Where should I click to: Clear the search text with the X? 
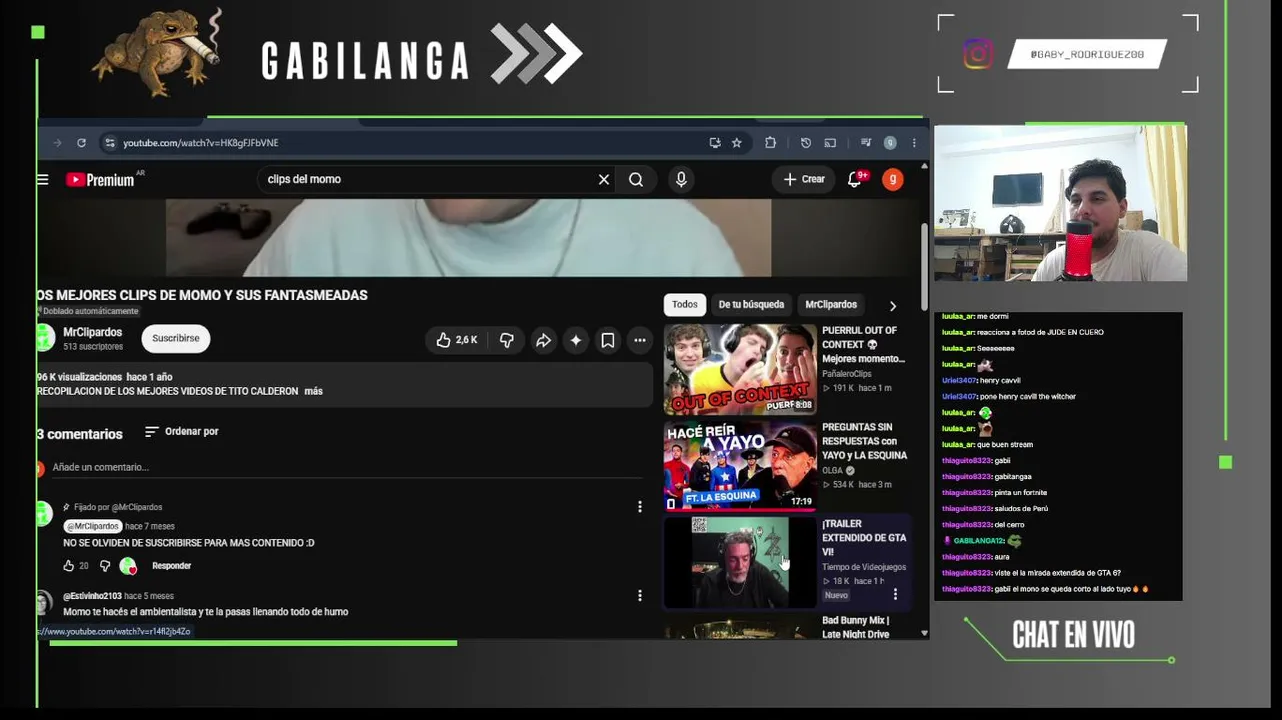click(x=604, y=180)
